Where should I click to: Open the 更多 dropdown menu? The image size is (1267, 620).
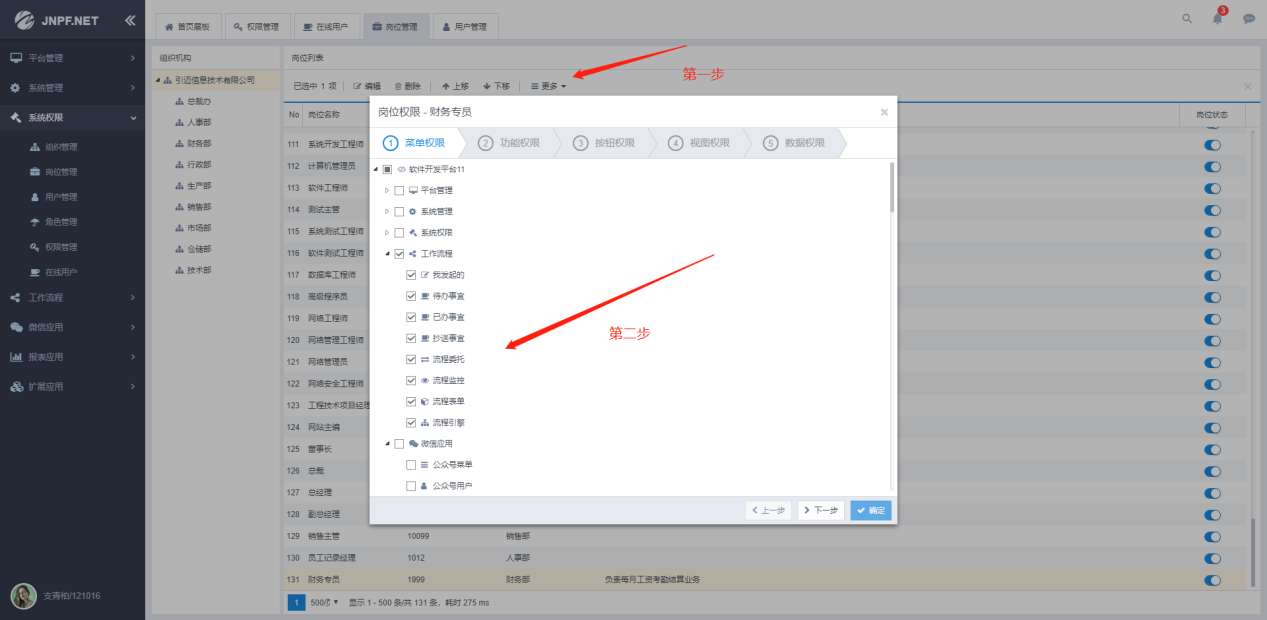(548, 86)
